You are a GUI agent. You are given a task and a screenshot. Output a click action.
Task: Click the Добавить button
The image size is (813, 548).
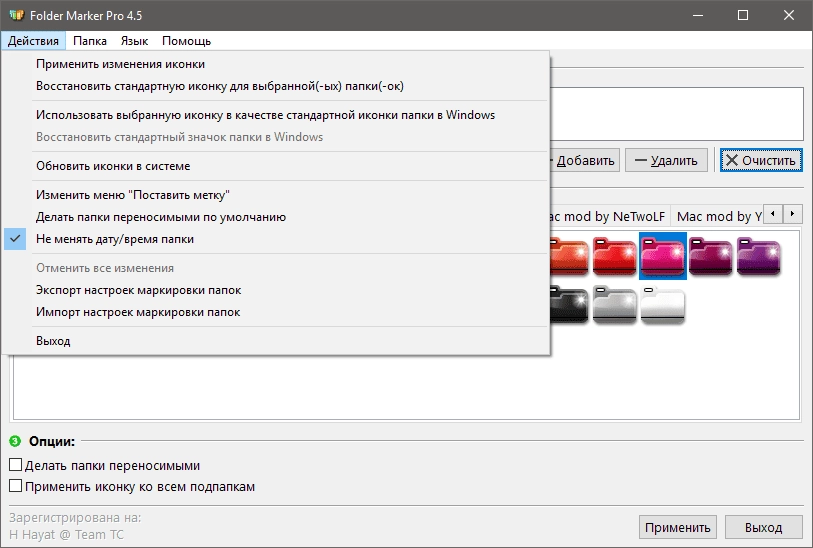585,161
